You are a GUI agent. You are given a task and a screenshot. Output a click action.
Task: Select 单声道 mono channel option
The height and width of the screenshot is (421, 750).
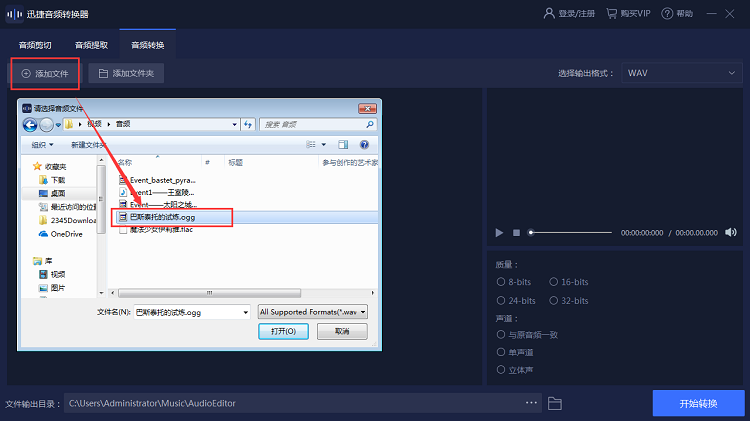click(x=515, y=352)
